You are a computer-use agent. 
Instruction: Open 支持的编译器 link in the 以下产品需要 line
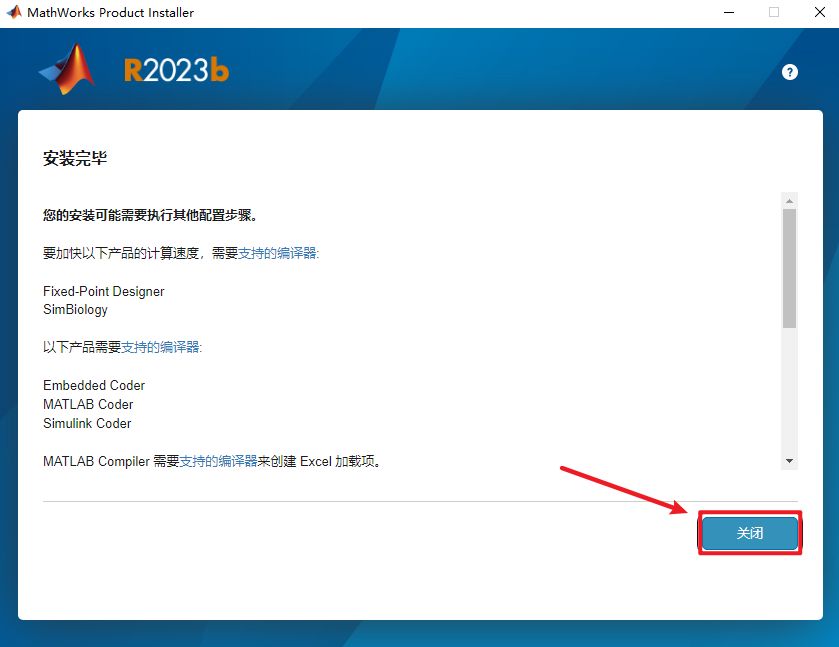coord(161,347)
